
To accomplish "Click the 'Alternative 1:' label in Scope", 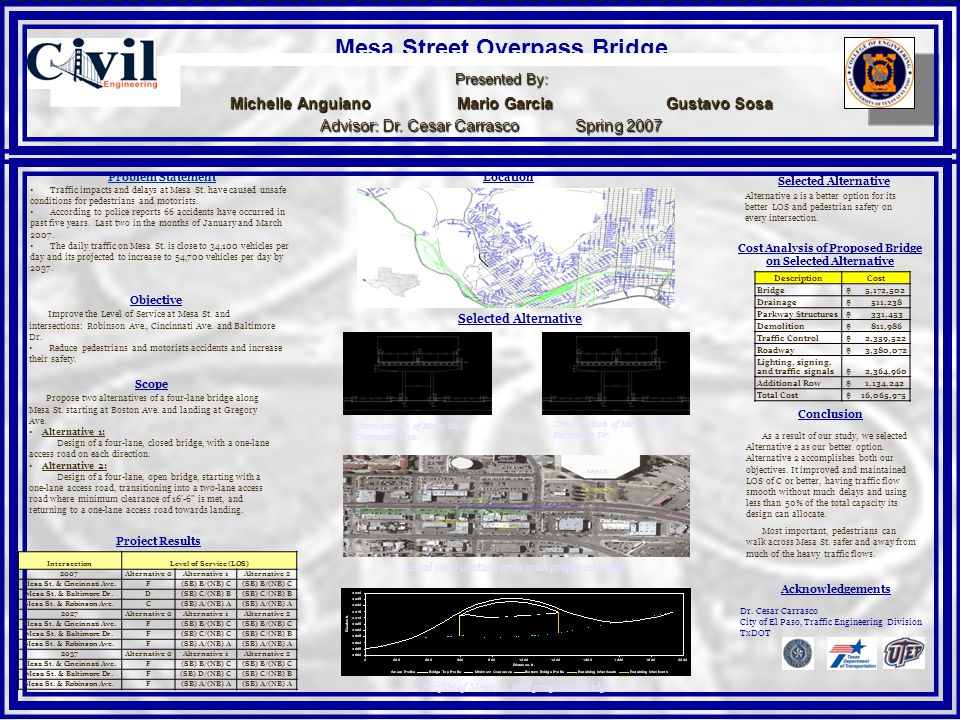I will pyautogui.click(x=73, y=432).
